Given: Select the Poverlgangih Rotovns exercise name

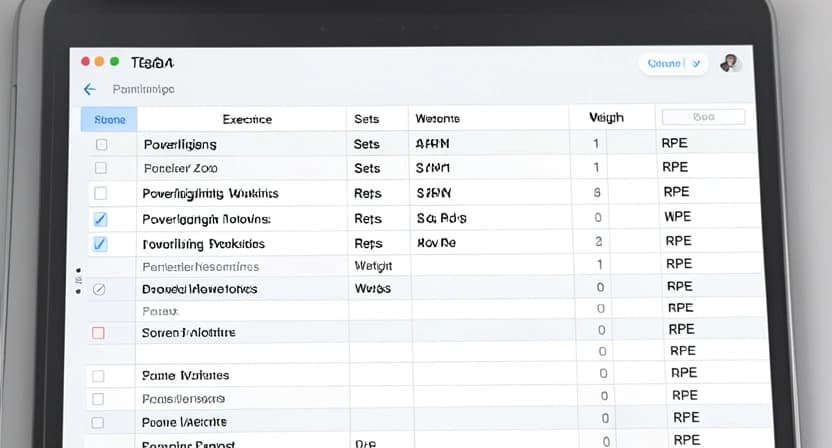Looking at the screenshot, I should (206, 219).
